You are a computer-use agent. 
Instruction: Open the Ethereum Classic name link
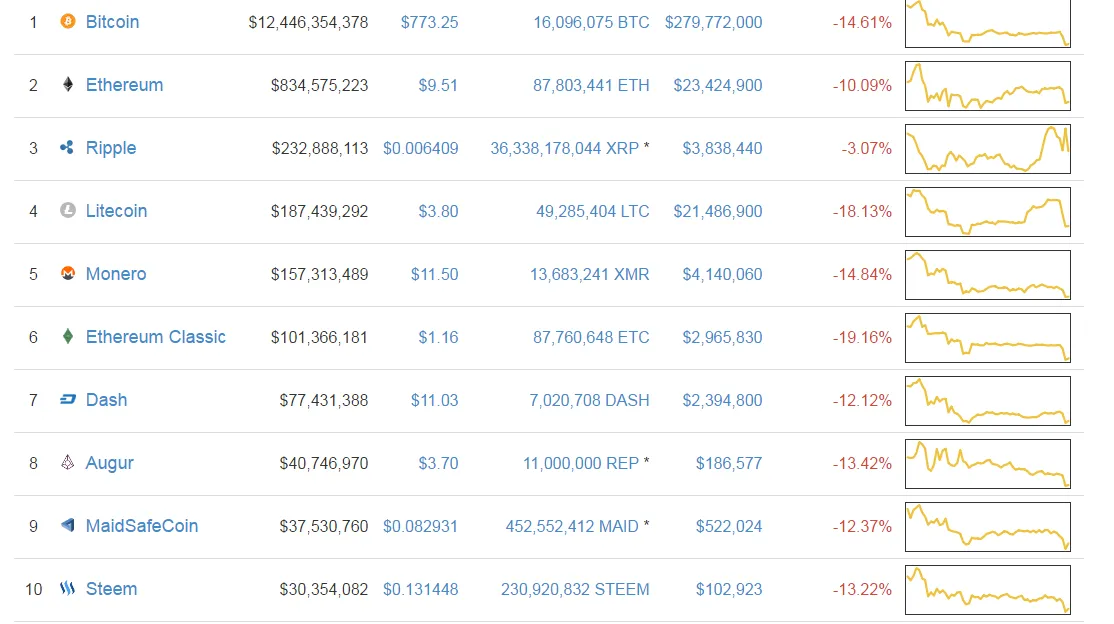point(156,337)
